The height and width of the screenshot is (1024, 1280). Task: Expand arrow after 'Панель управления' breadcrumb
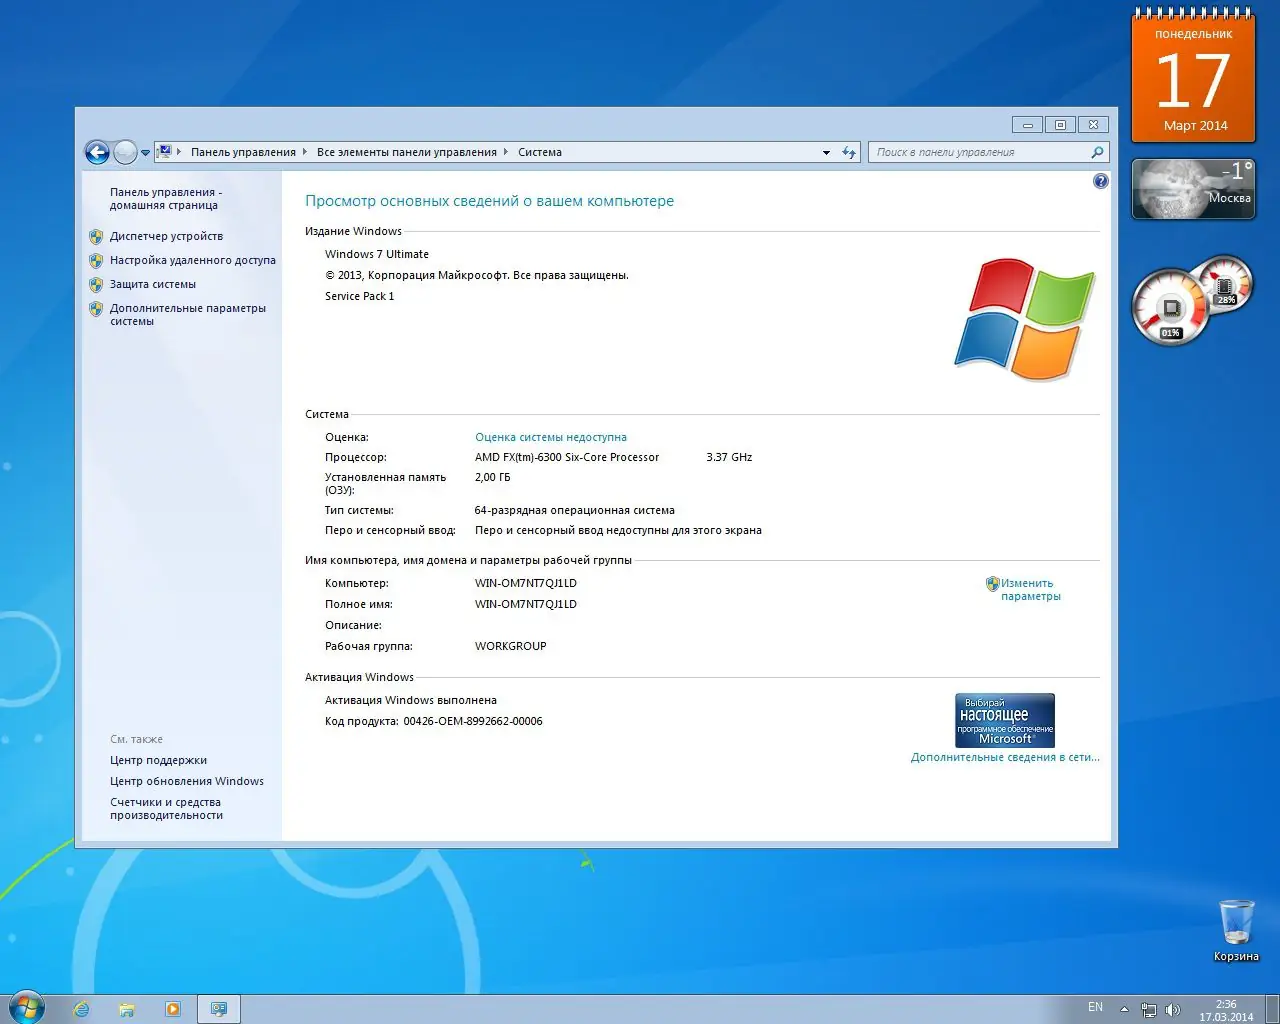(x=305, y=152)
